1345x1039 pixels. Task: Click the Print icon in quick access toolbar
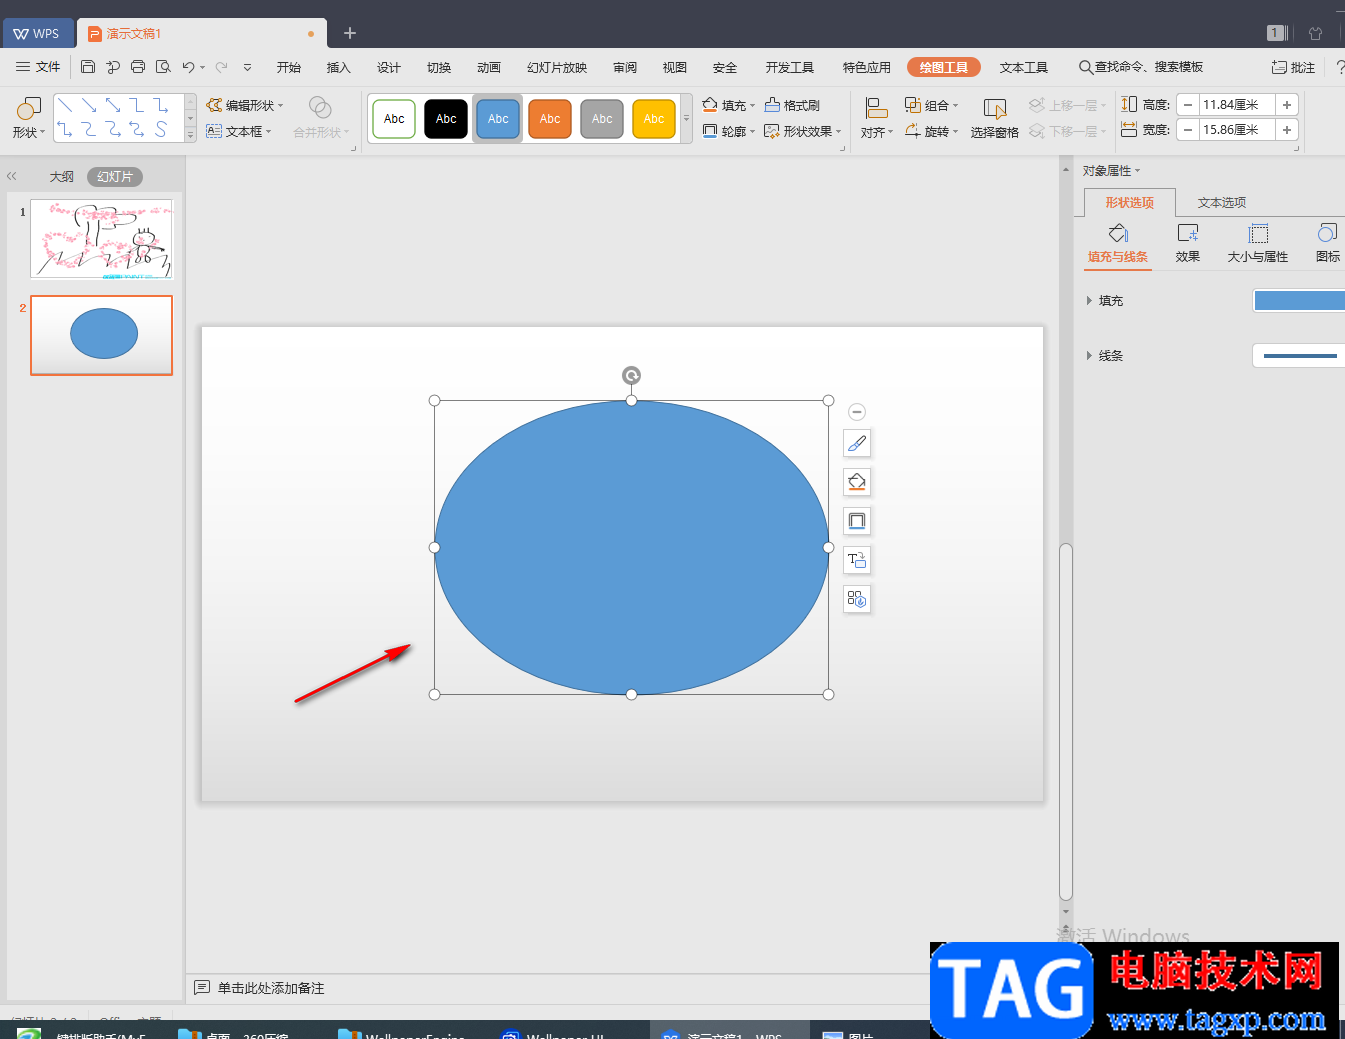tap(138, 67)
